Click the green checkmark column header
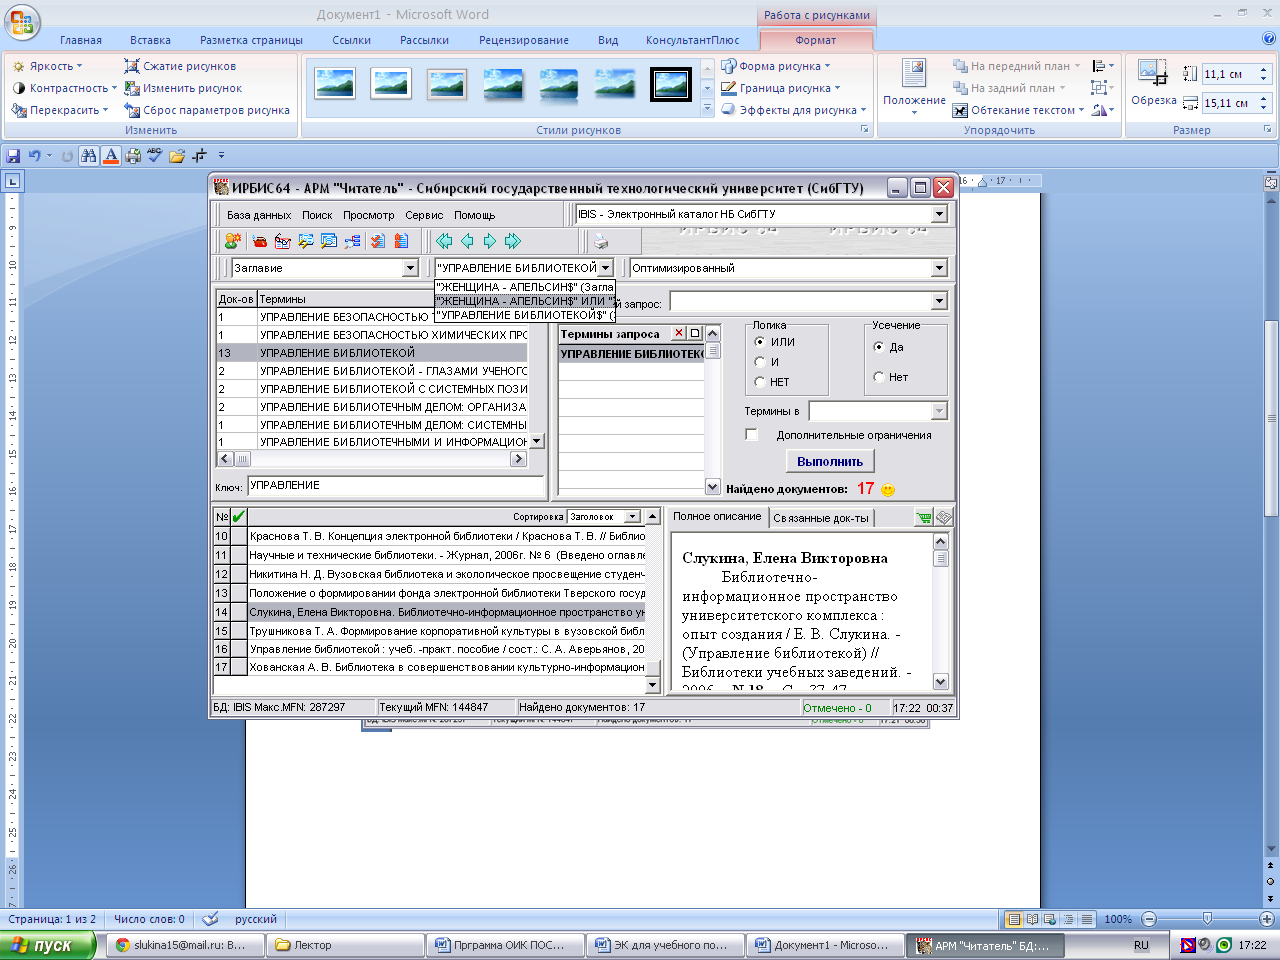This screenshot has width=1280, height=960. pyautogui.click(x=238, y=517)
